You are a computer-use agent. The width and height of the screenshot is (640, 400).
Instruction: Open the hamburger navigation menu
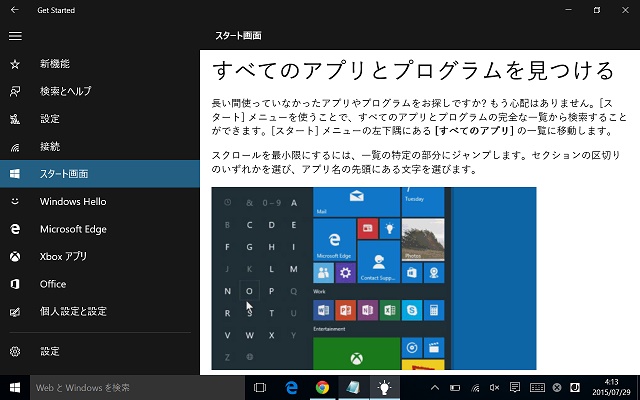15,36
